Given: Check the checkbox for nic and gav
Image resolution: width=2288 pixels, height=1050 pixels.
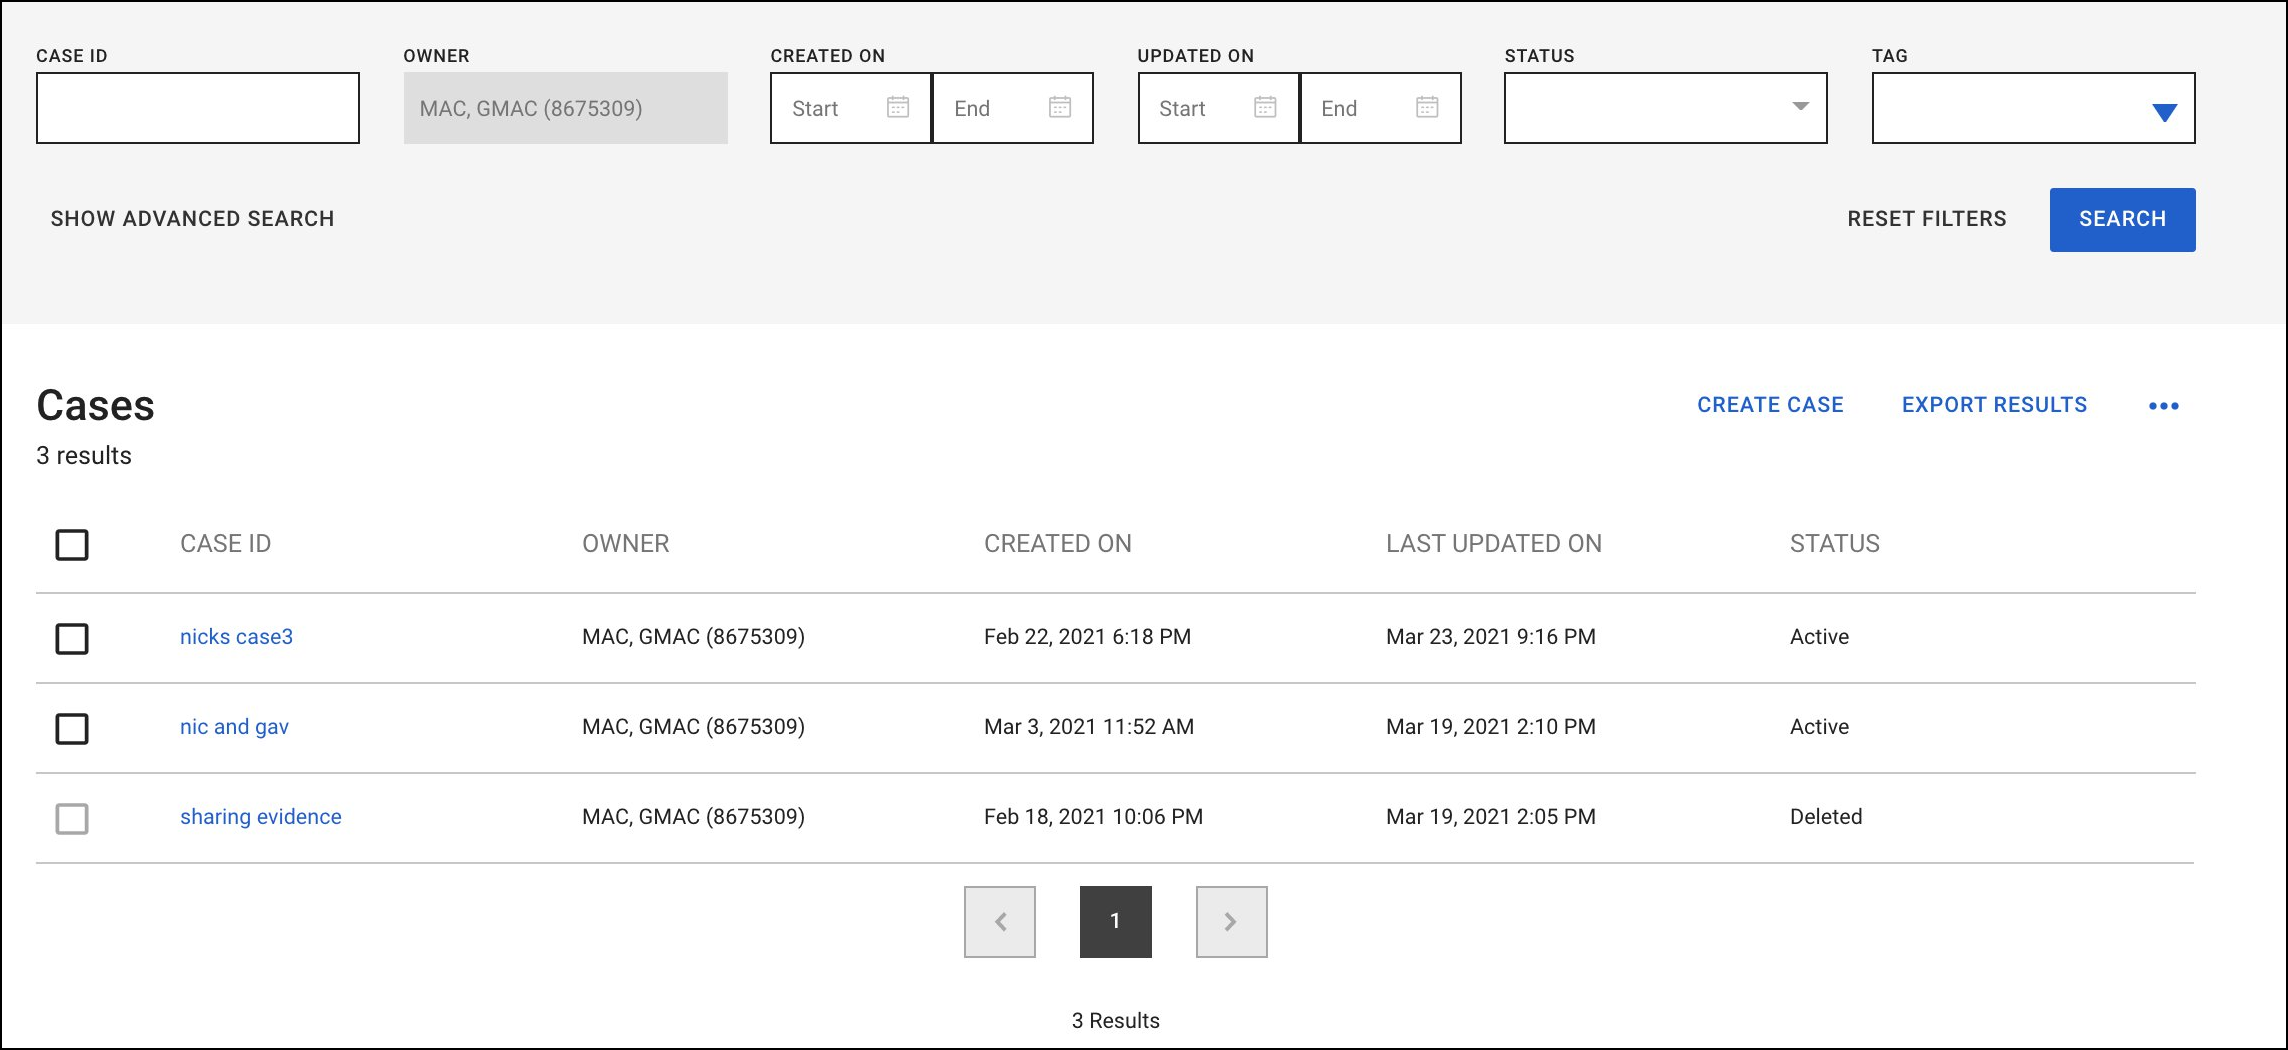Looking at the screenshot, I should pyautogui.click(x=71, y=729).
